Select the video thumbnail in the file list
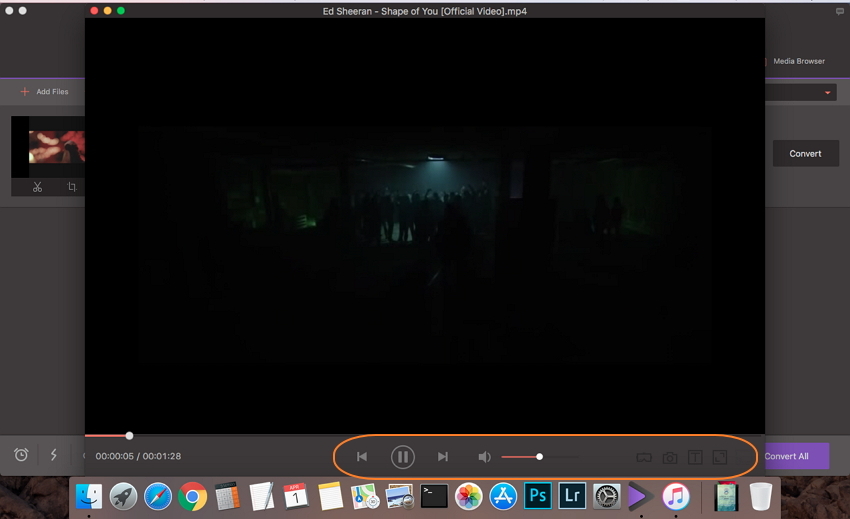Screen dimensions: 850x519 click(48, 146)
